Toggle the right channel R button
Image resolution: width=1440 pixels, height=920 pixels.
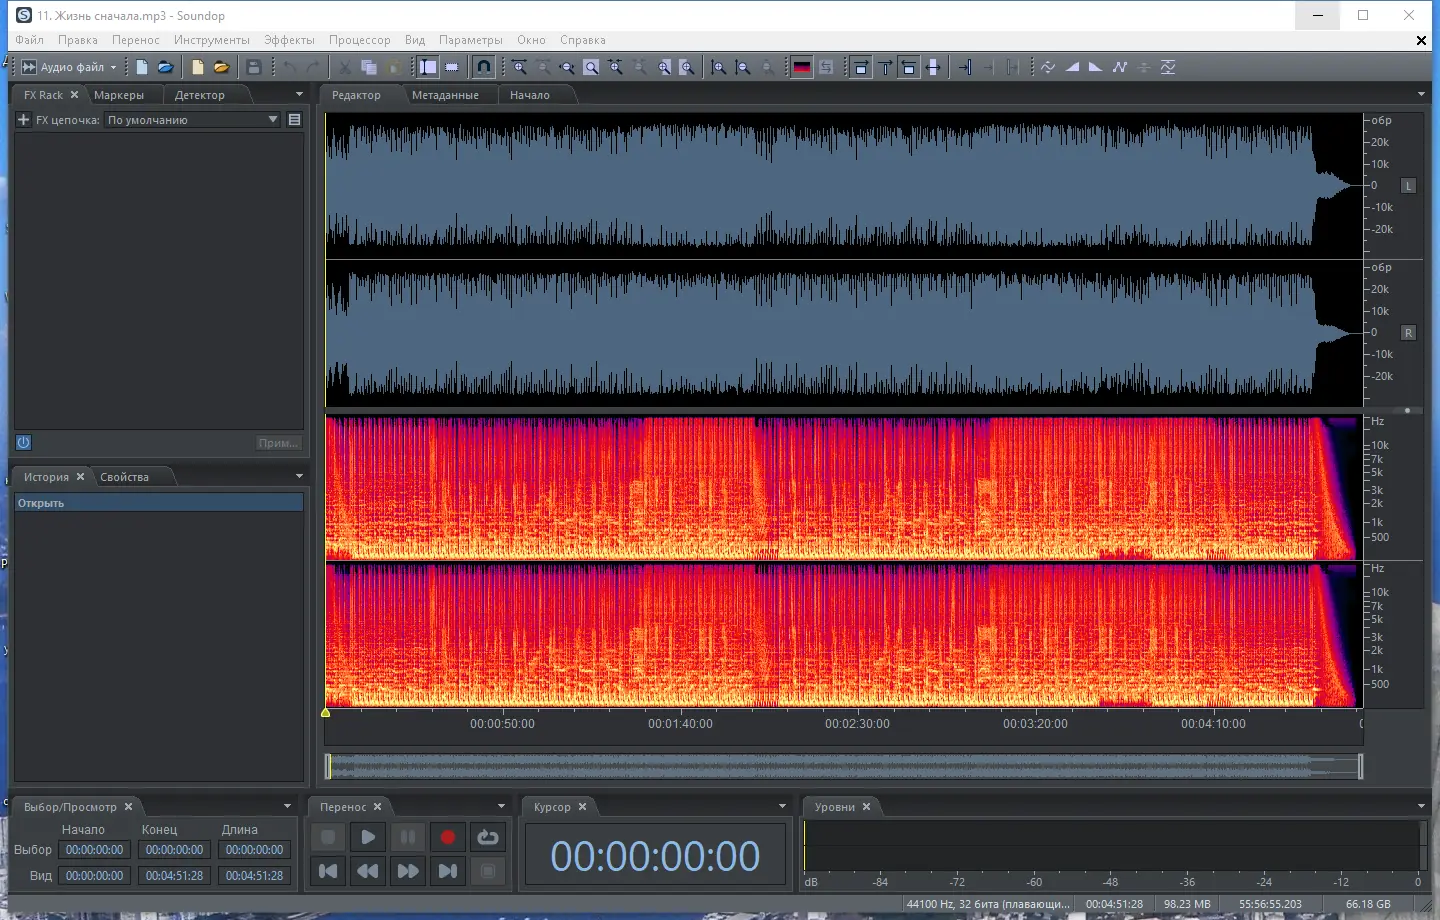pos(1409,333)
